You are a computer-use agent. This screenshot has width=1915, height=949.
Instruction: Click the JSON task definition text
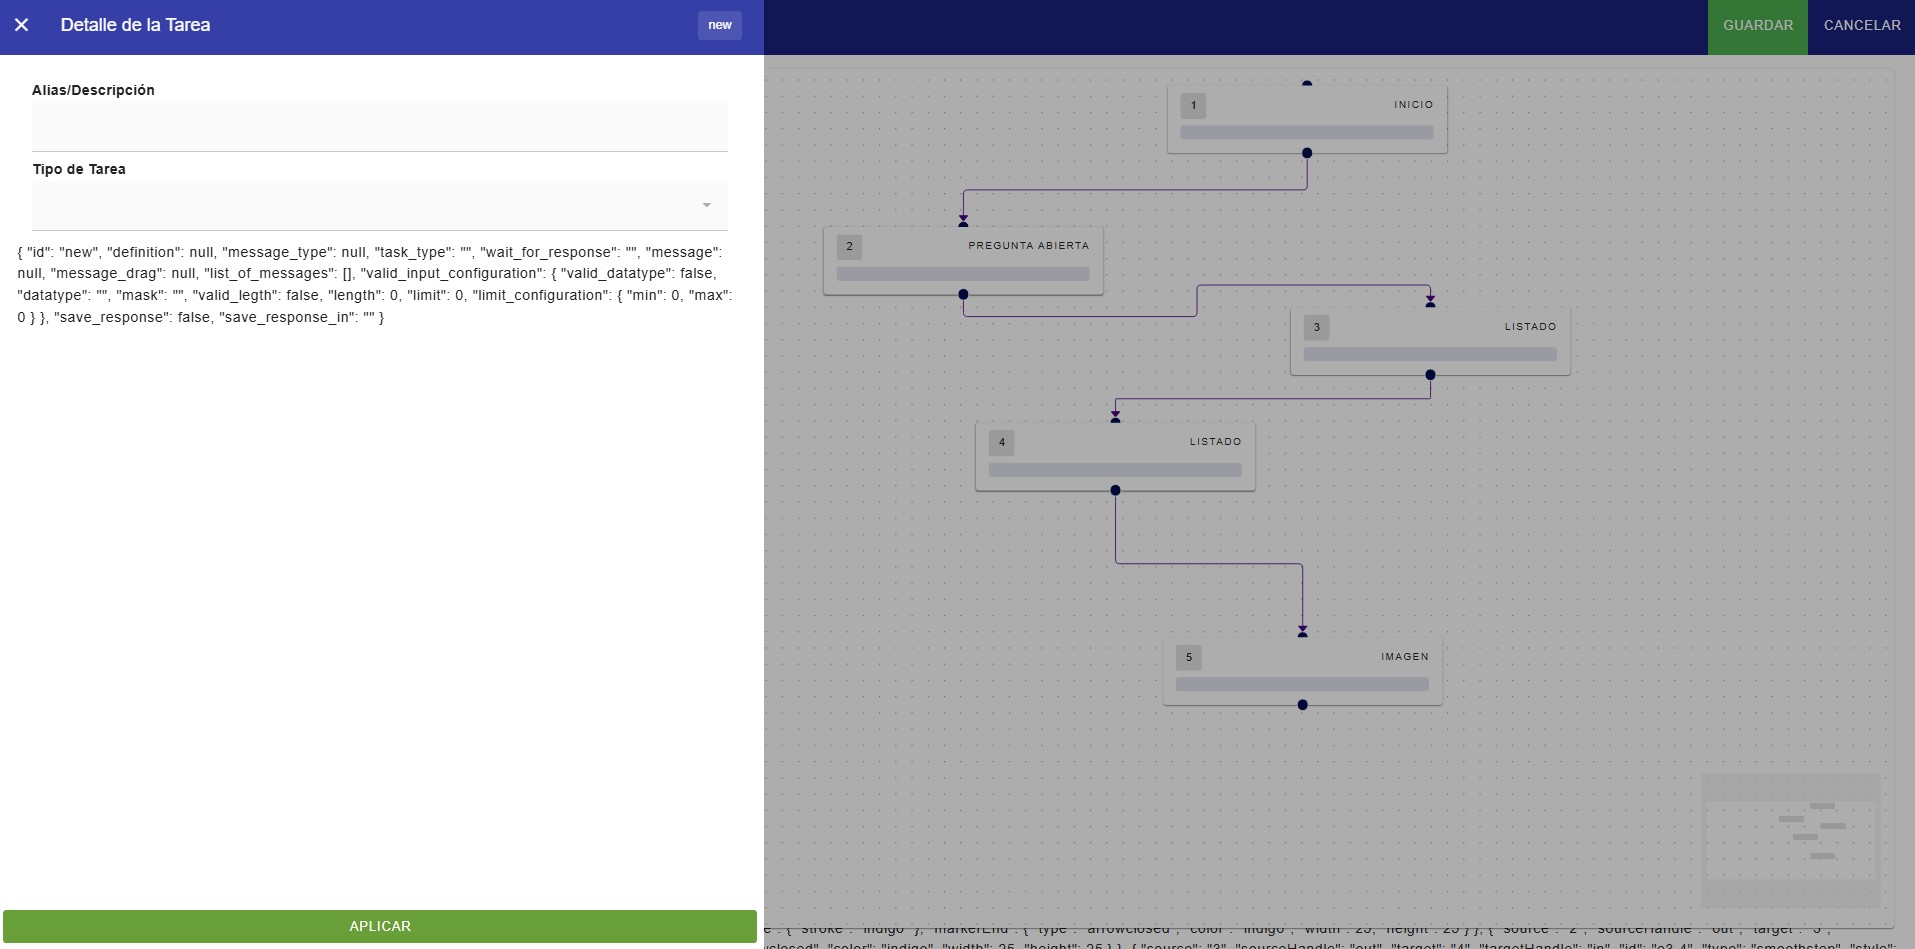pyautogui.click(x=375, y=285)
